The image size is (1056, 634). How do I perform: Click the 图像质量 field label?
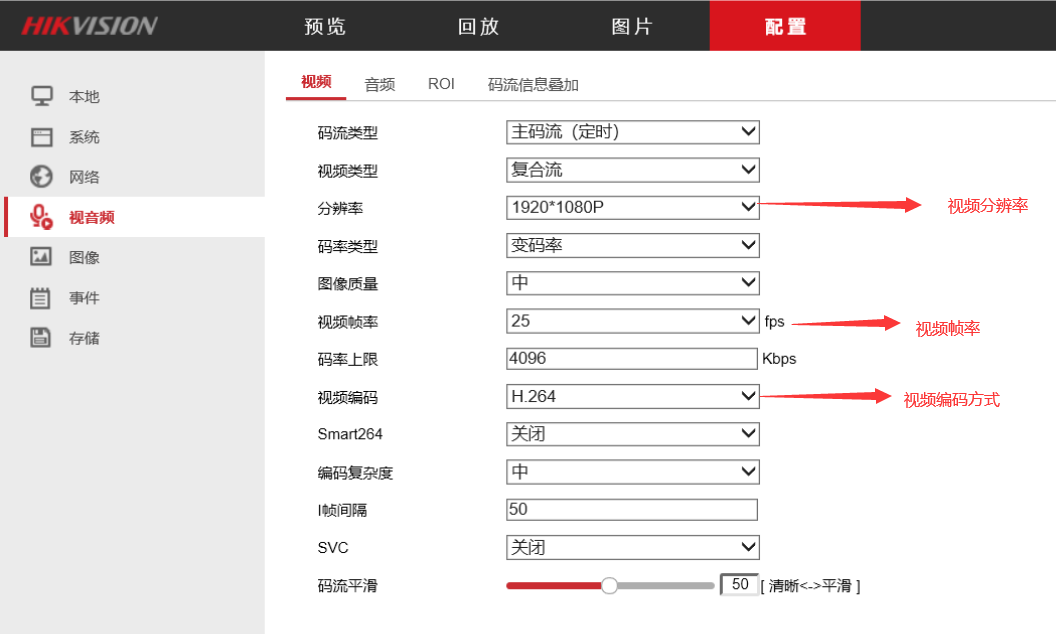click(x=348, y=284)
